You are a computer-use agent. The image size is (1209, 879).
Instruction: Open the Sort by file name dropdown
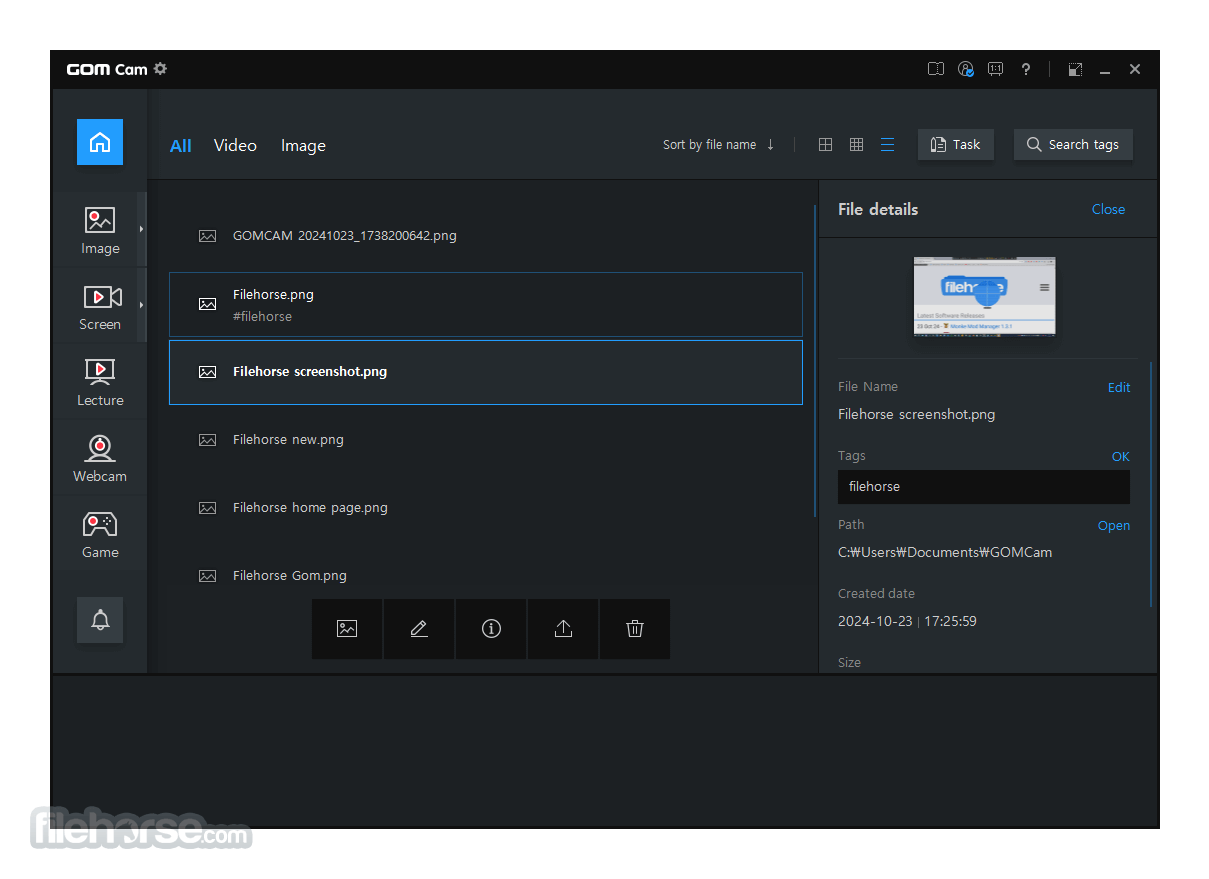709,145
